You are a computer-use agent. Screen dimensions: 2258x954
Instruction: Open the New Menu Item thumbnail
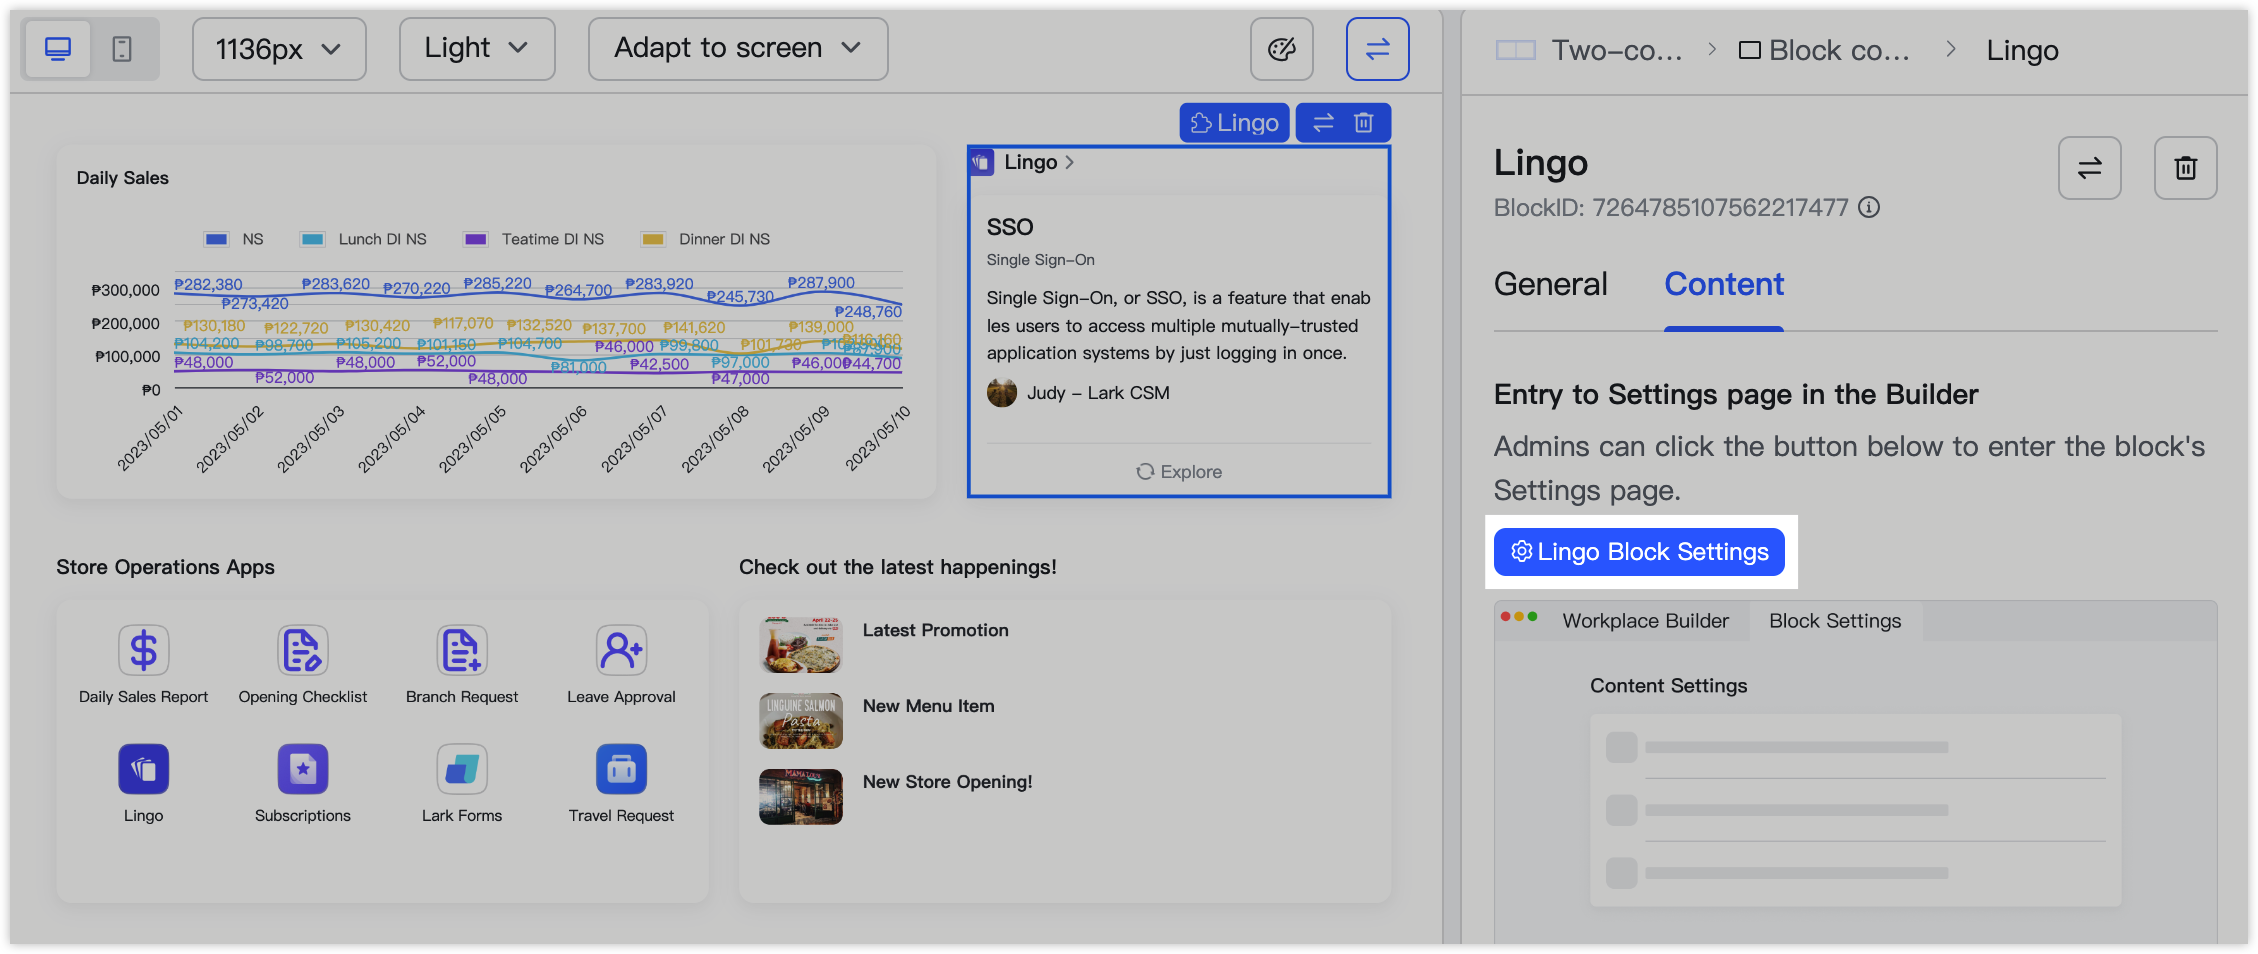tap(801, 721)
